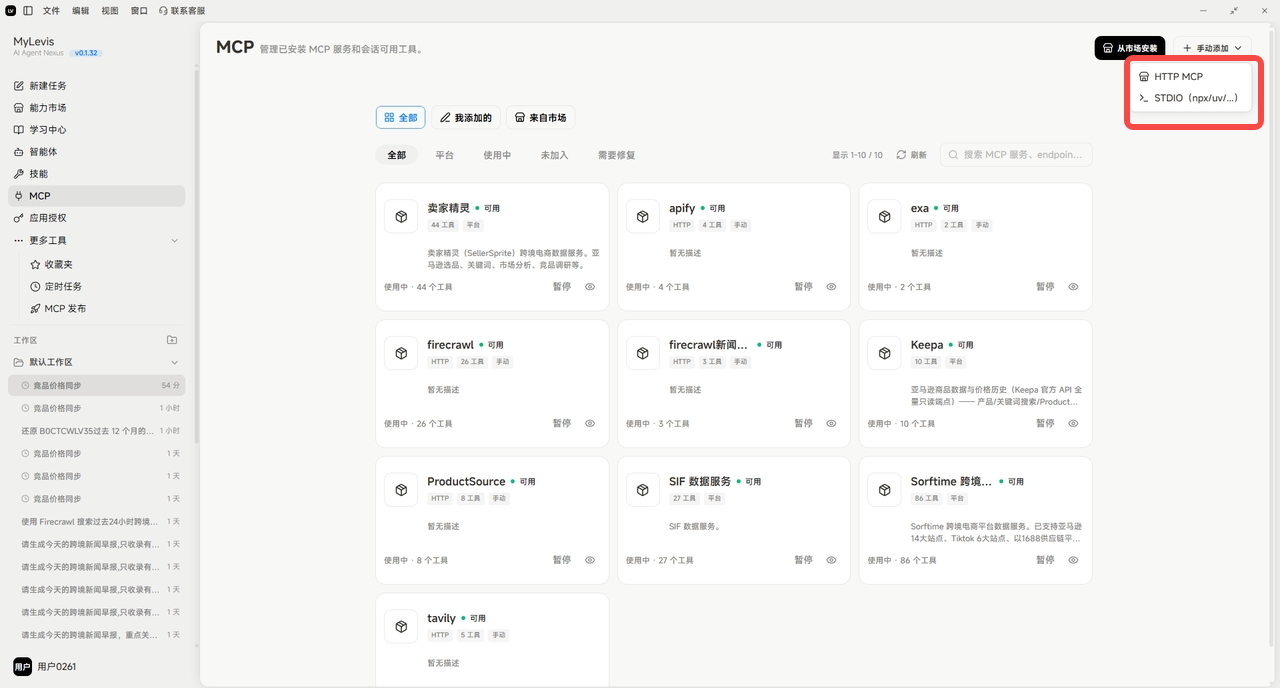Click the exa card cube icon
Screen dimensions: 1280x688
pyautogui.click(x=885, y=216)
